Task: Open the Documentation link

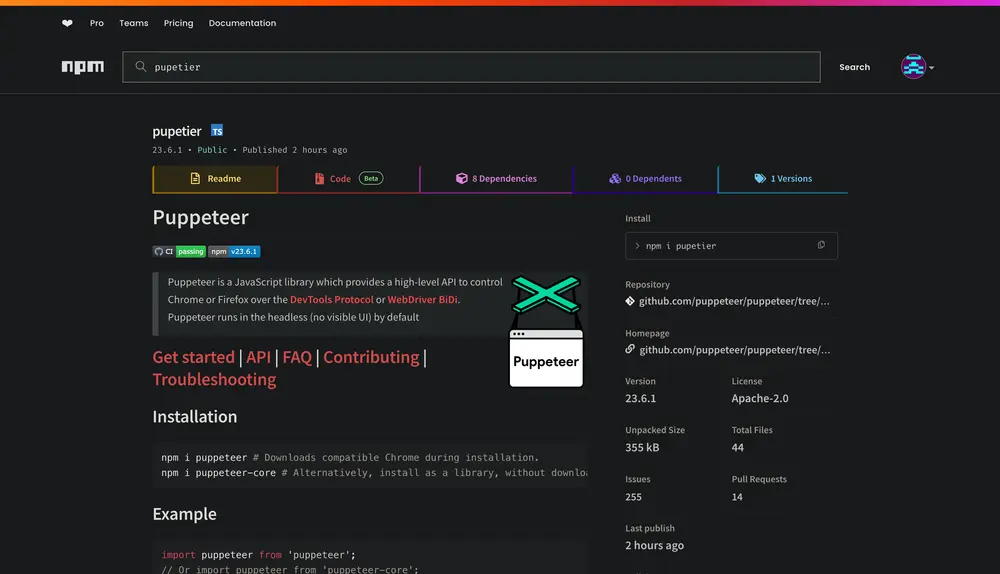Action: tap(242, 23)
